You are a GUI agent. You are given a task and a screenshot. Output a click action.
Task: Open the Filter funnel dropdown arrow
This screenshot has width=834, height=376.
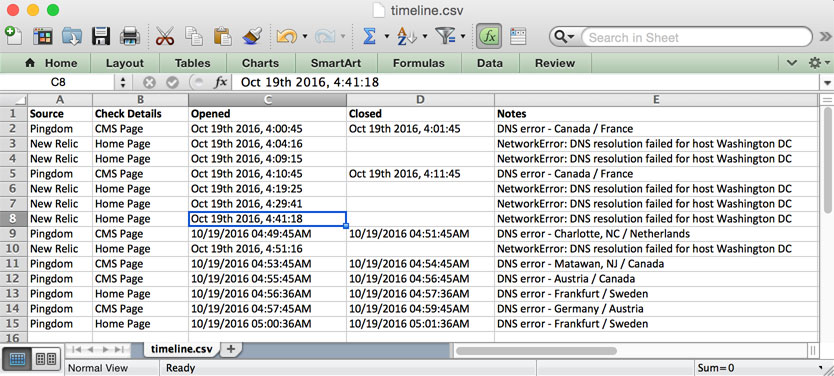pyautogui.click(x=463, y=37)
